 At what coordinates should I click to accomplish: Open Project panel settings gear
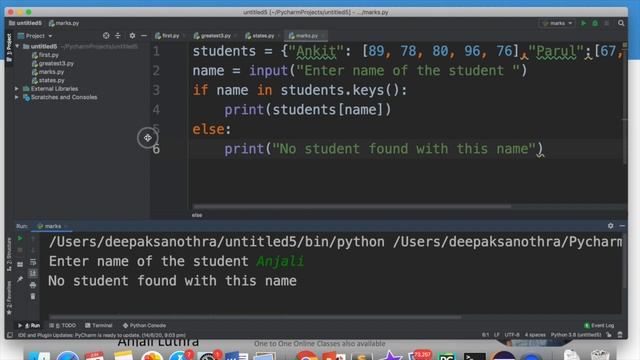click(132, 36)
